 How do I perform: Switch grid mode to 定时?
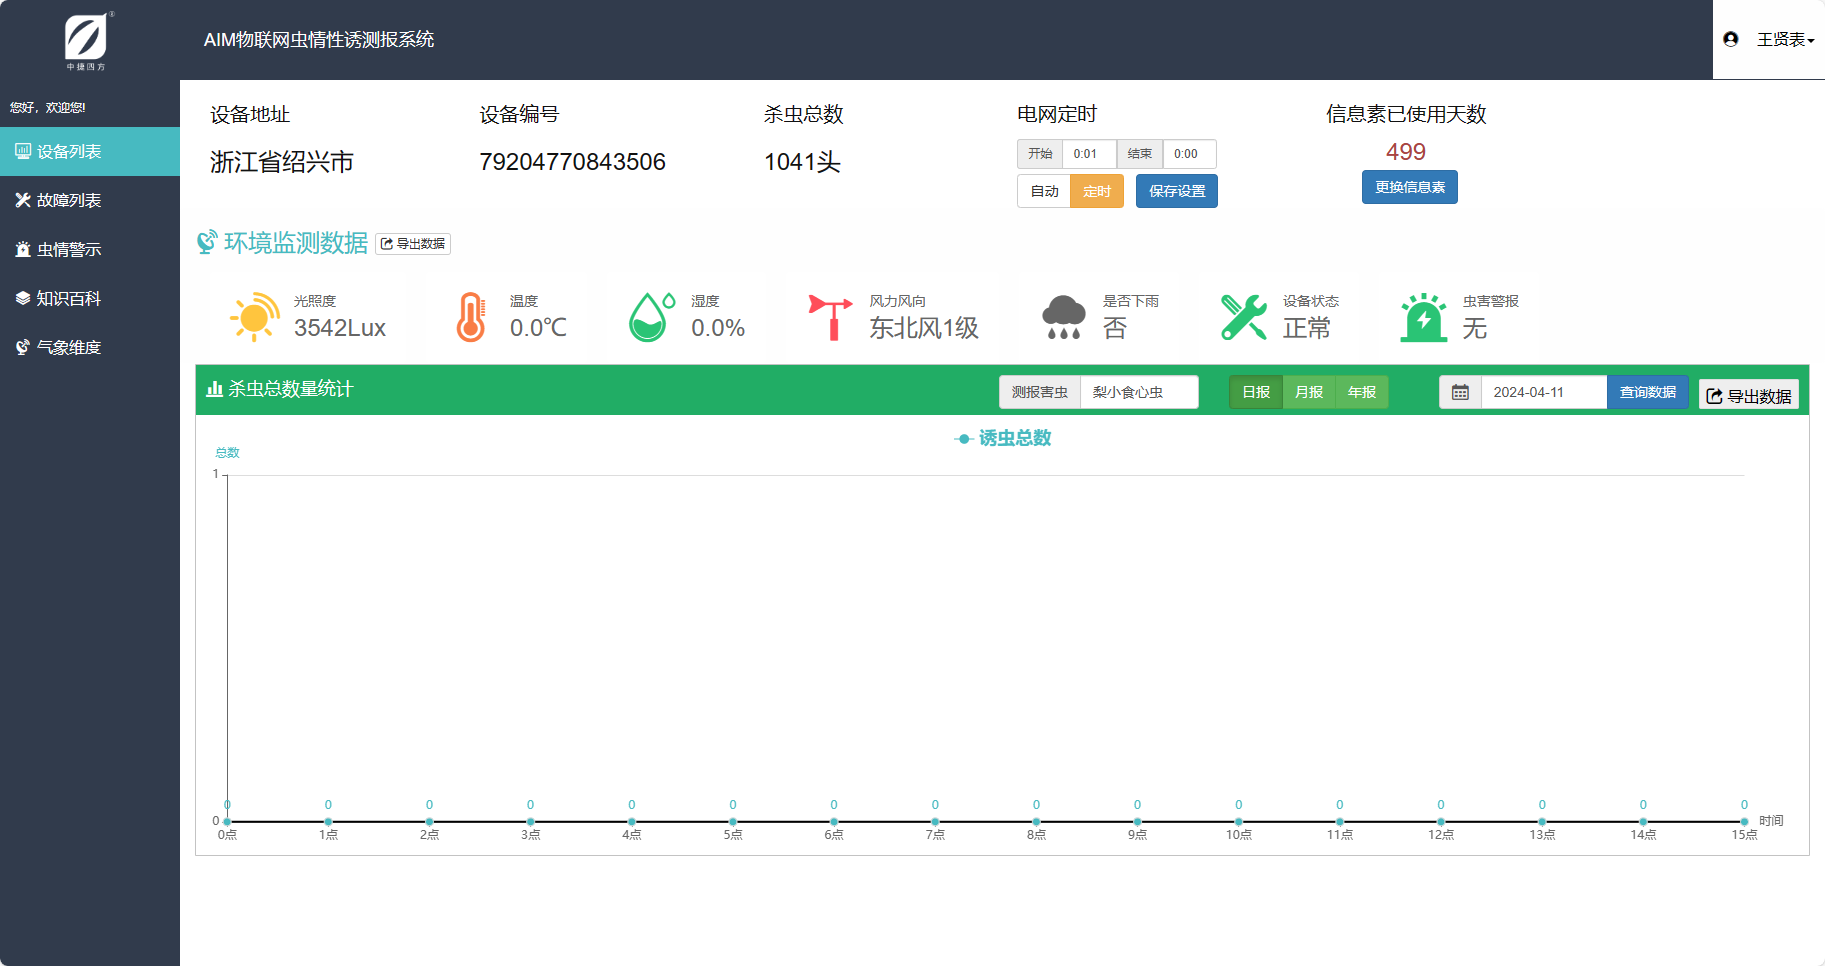click(x=1097, y=191)
